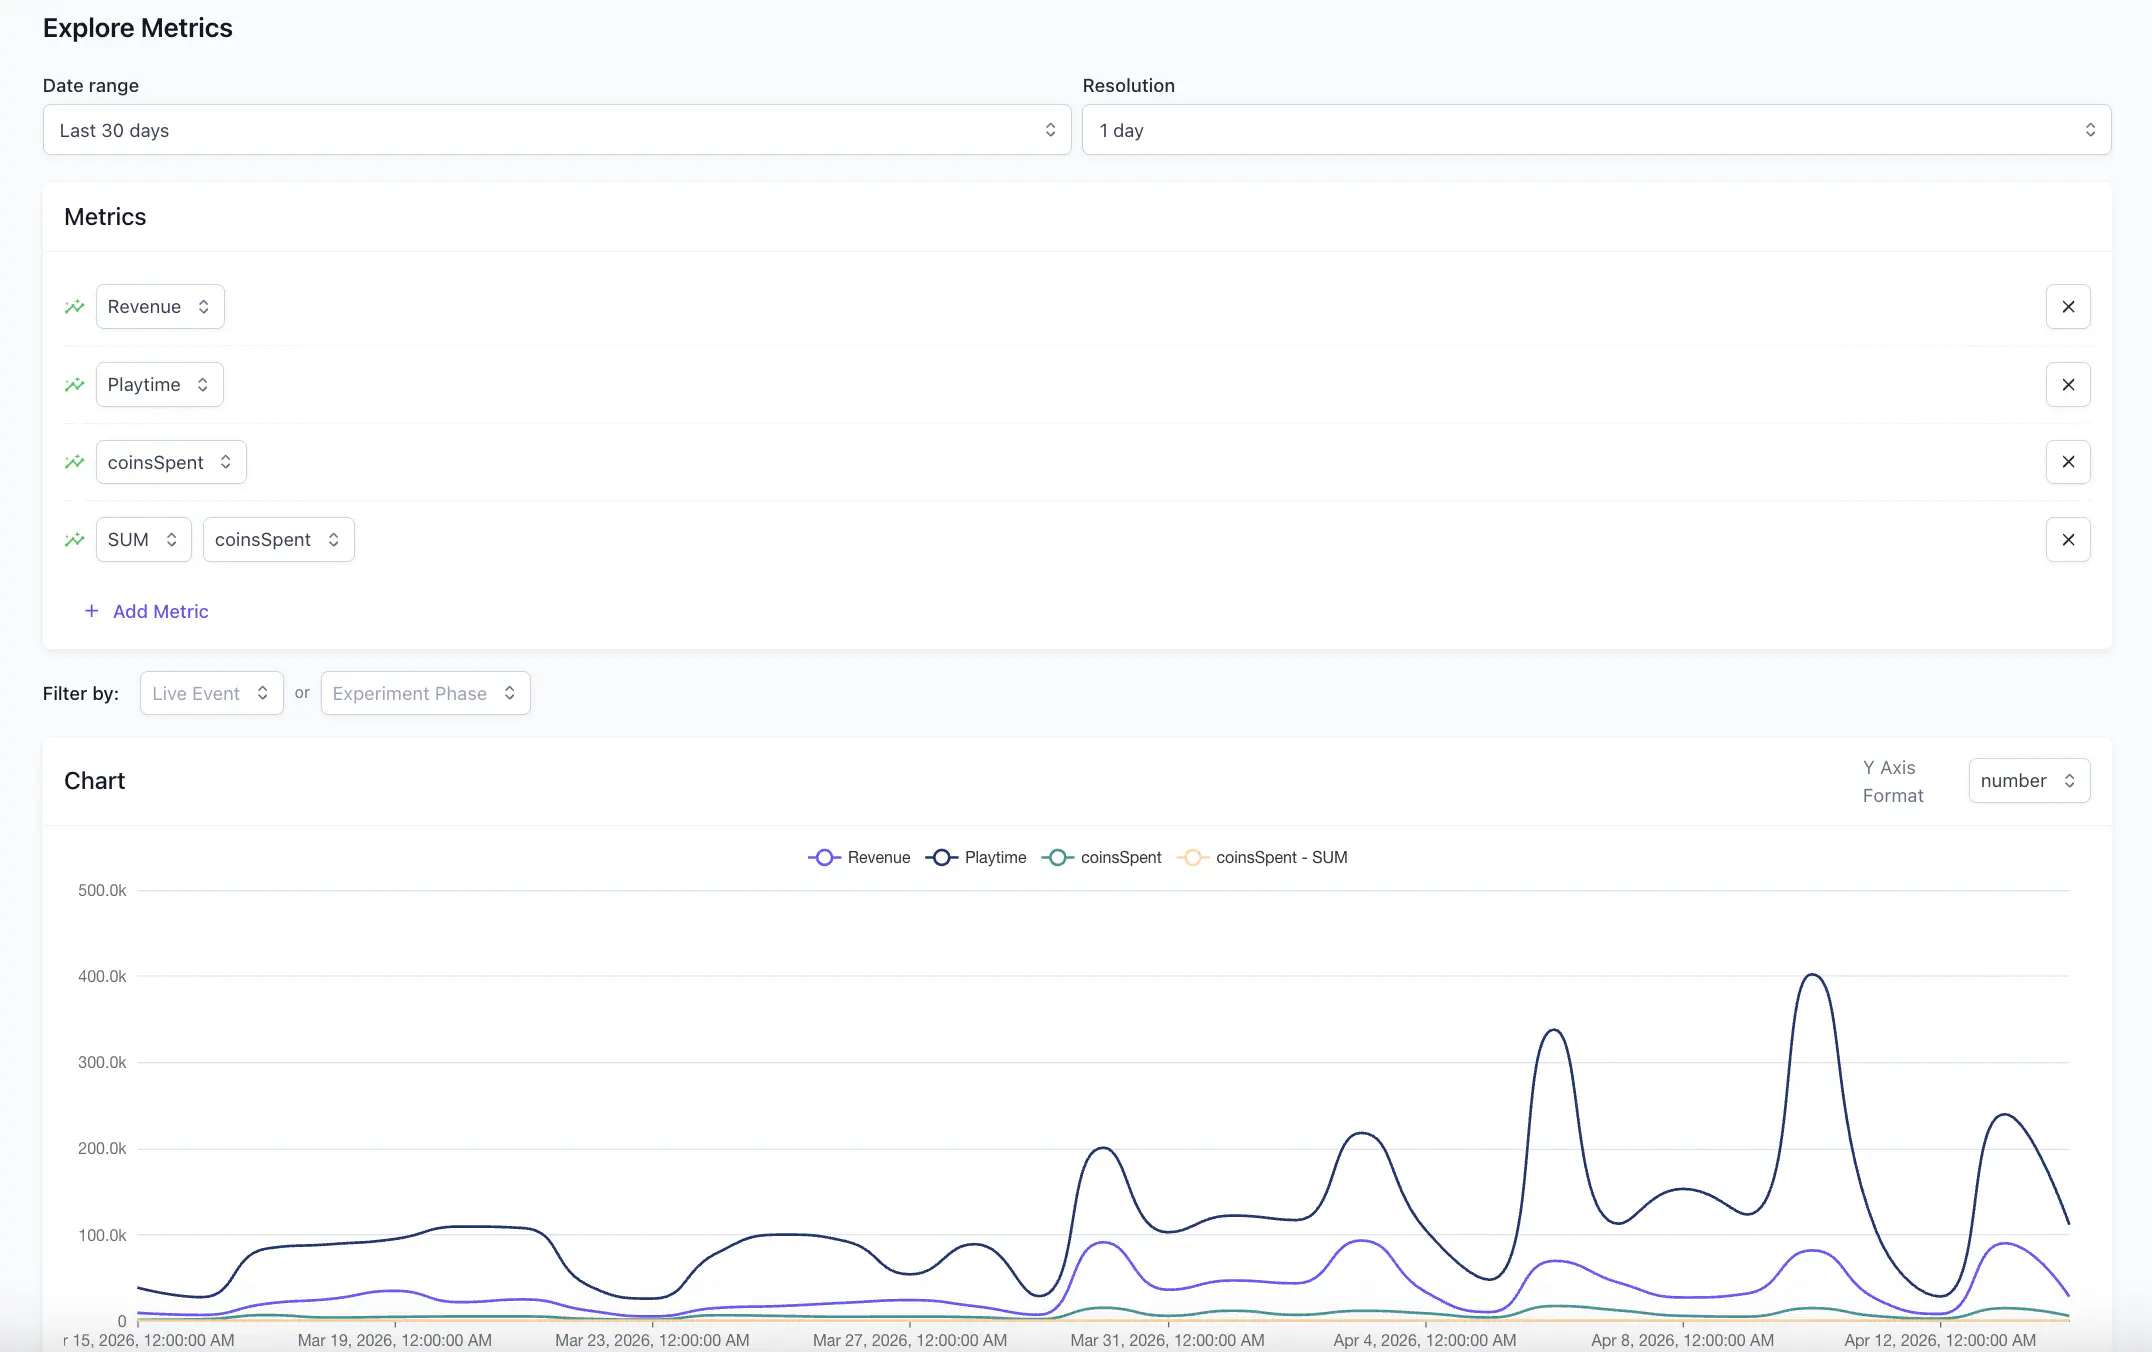Open the Y Axis Format number dropdown
Image resolution: width=2152 pixels, height=1352 pixels.
click(2028, 780)
